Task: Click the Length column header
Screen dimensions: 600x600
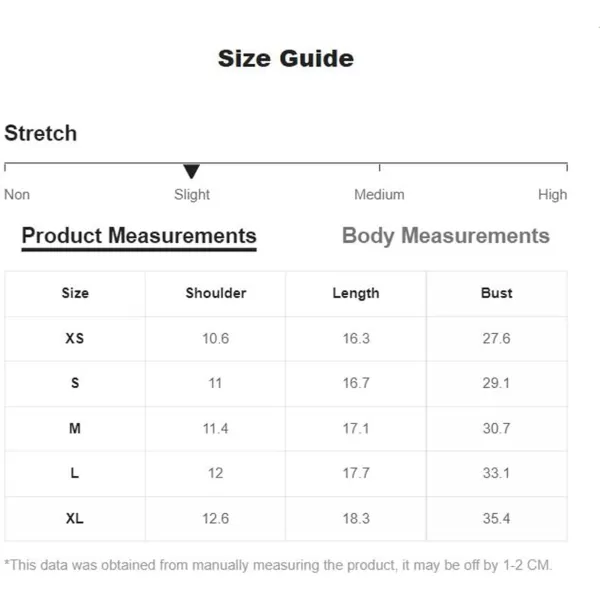Action: coord(356,293)
